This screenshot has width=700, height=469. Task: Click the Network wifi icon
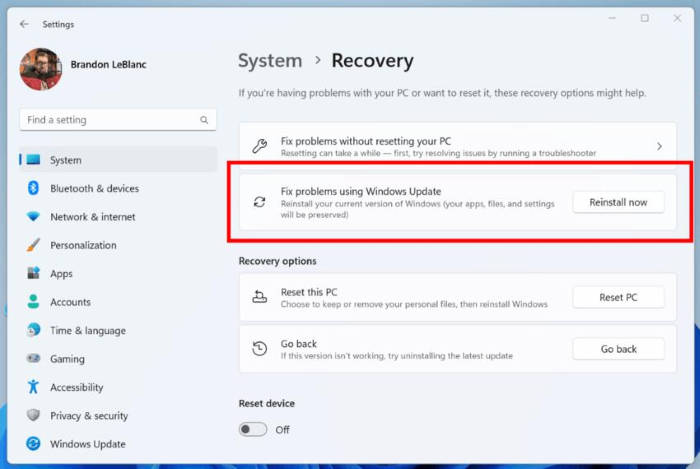33,216
